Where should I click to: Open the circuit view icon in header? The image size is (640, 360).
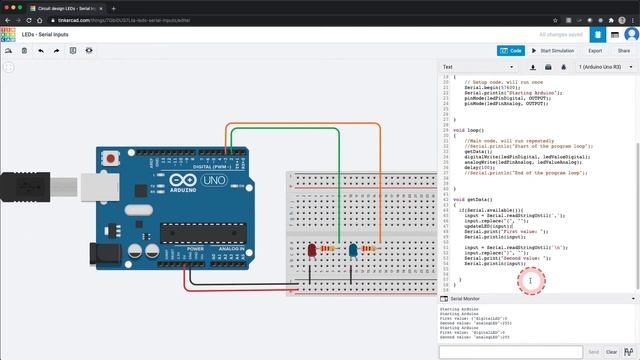point(598,35)
